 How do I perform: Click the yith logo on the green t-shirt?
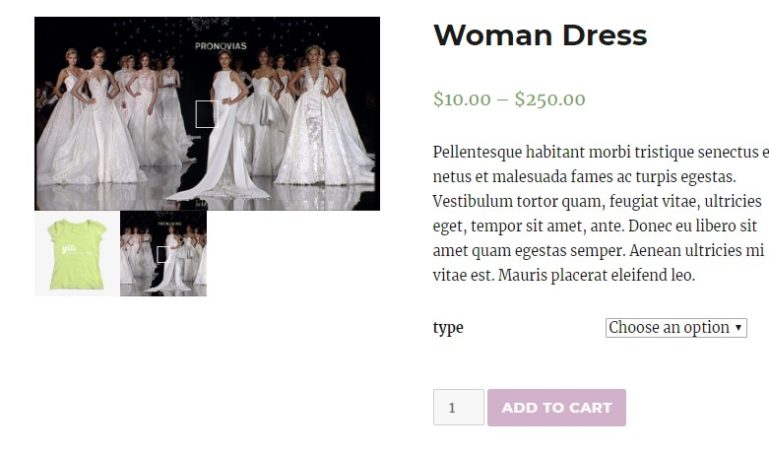(68, 248)
